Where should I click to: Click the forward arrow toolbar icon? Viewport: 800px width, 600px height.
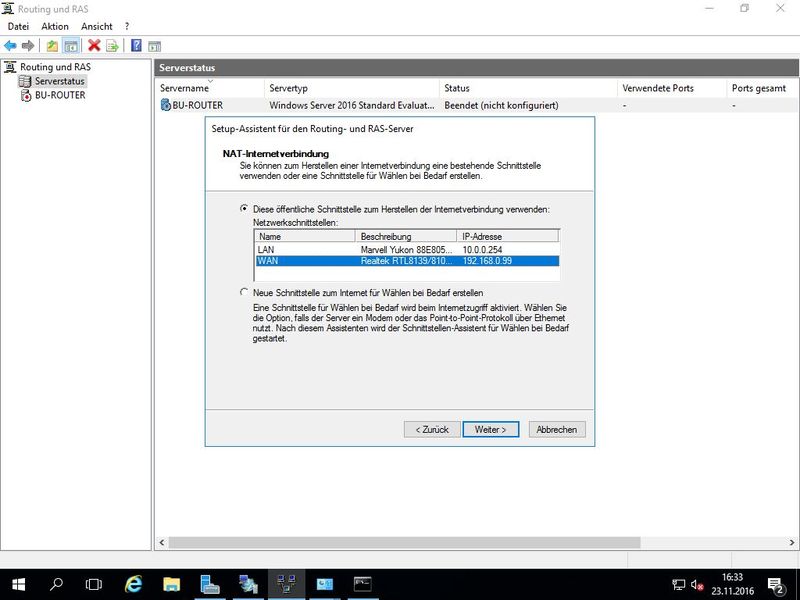coord(28,46)
